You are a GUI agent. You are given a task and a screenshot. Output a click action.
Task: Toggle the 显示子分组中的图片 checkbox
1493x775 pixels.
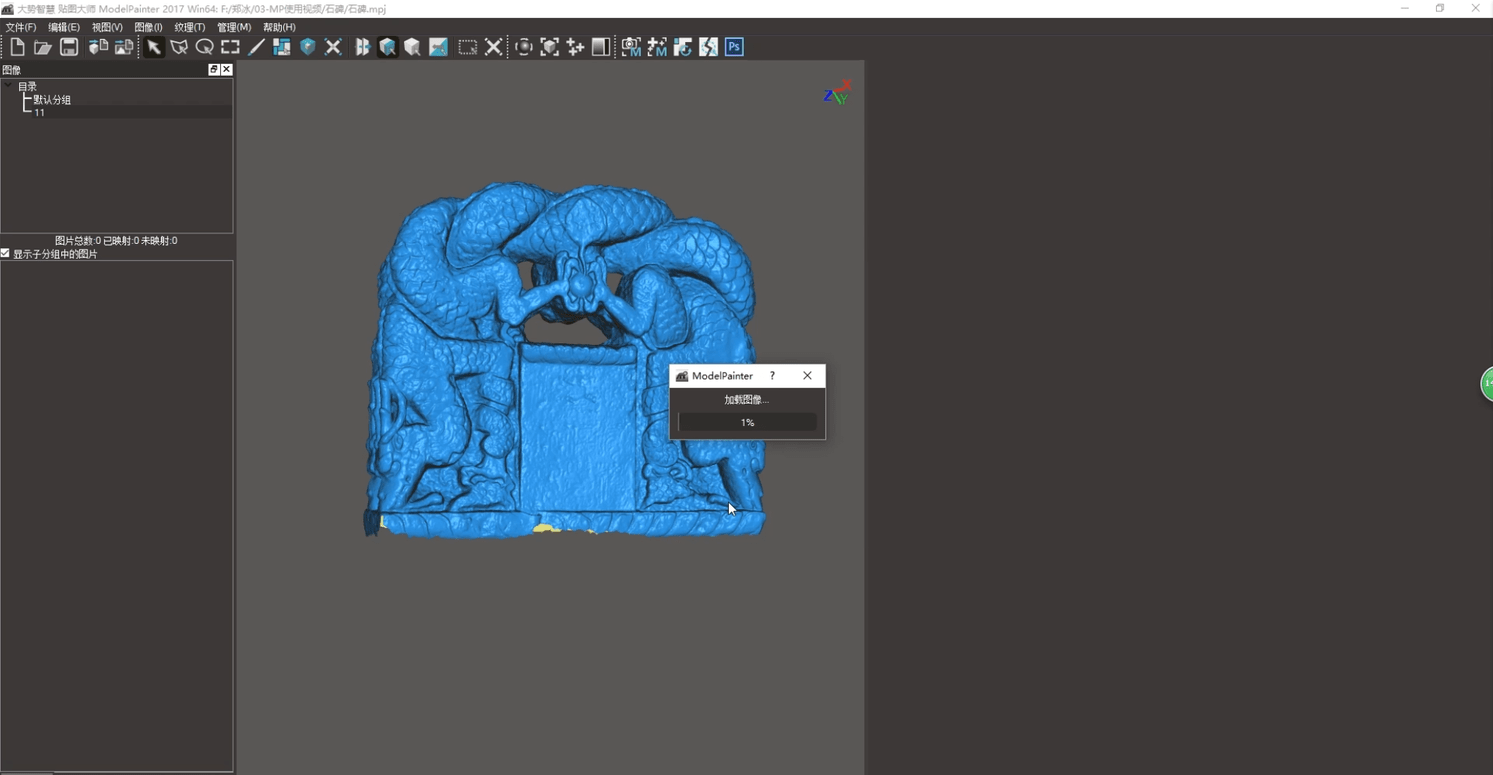pyautogui.click(x=6, y=254)
